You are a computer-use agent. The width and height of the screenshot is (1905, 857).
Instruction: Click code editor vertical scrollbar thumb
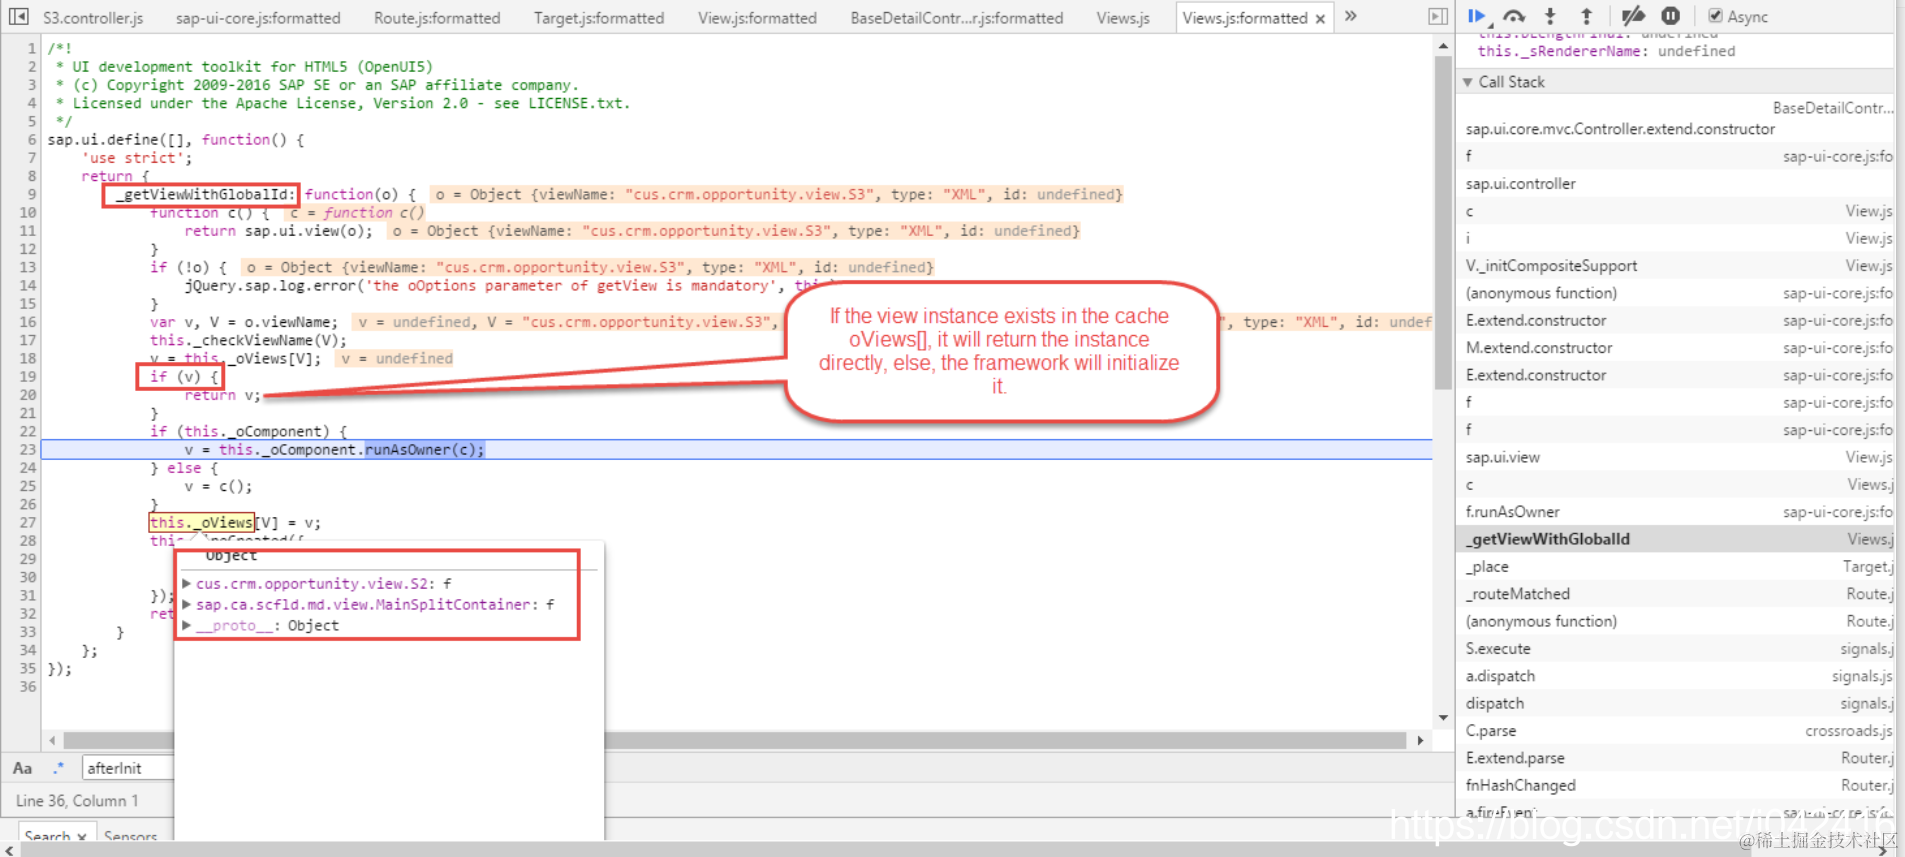click(1443, 223)
